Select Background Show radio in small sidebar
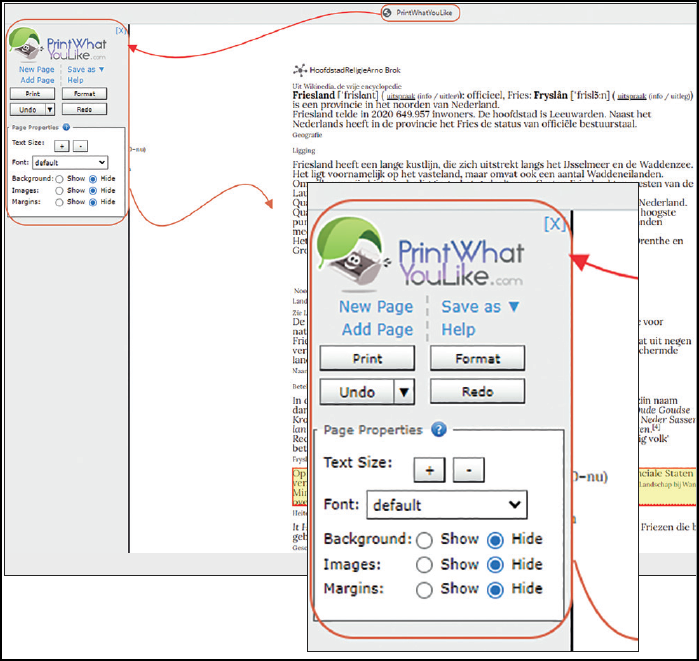699x661 pixels. 59,179
